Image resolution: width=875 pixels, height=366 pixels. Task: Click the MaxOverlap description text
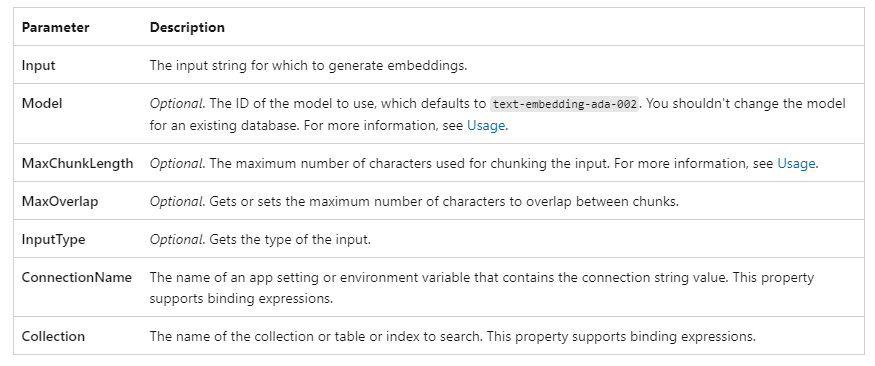(x=414, y=201)
